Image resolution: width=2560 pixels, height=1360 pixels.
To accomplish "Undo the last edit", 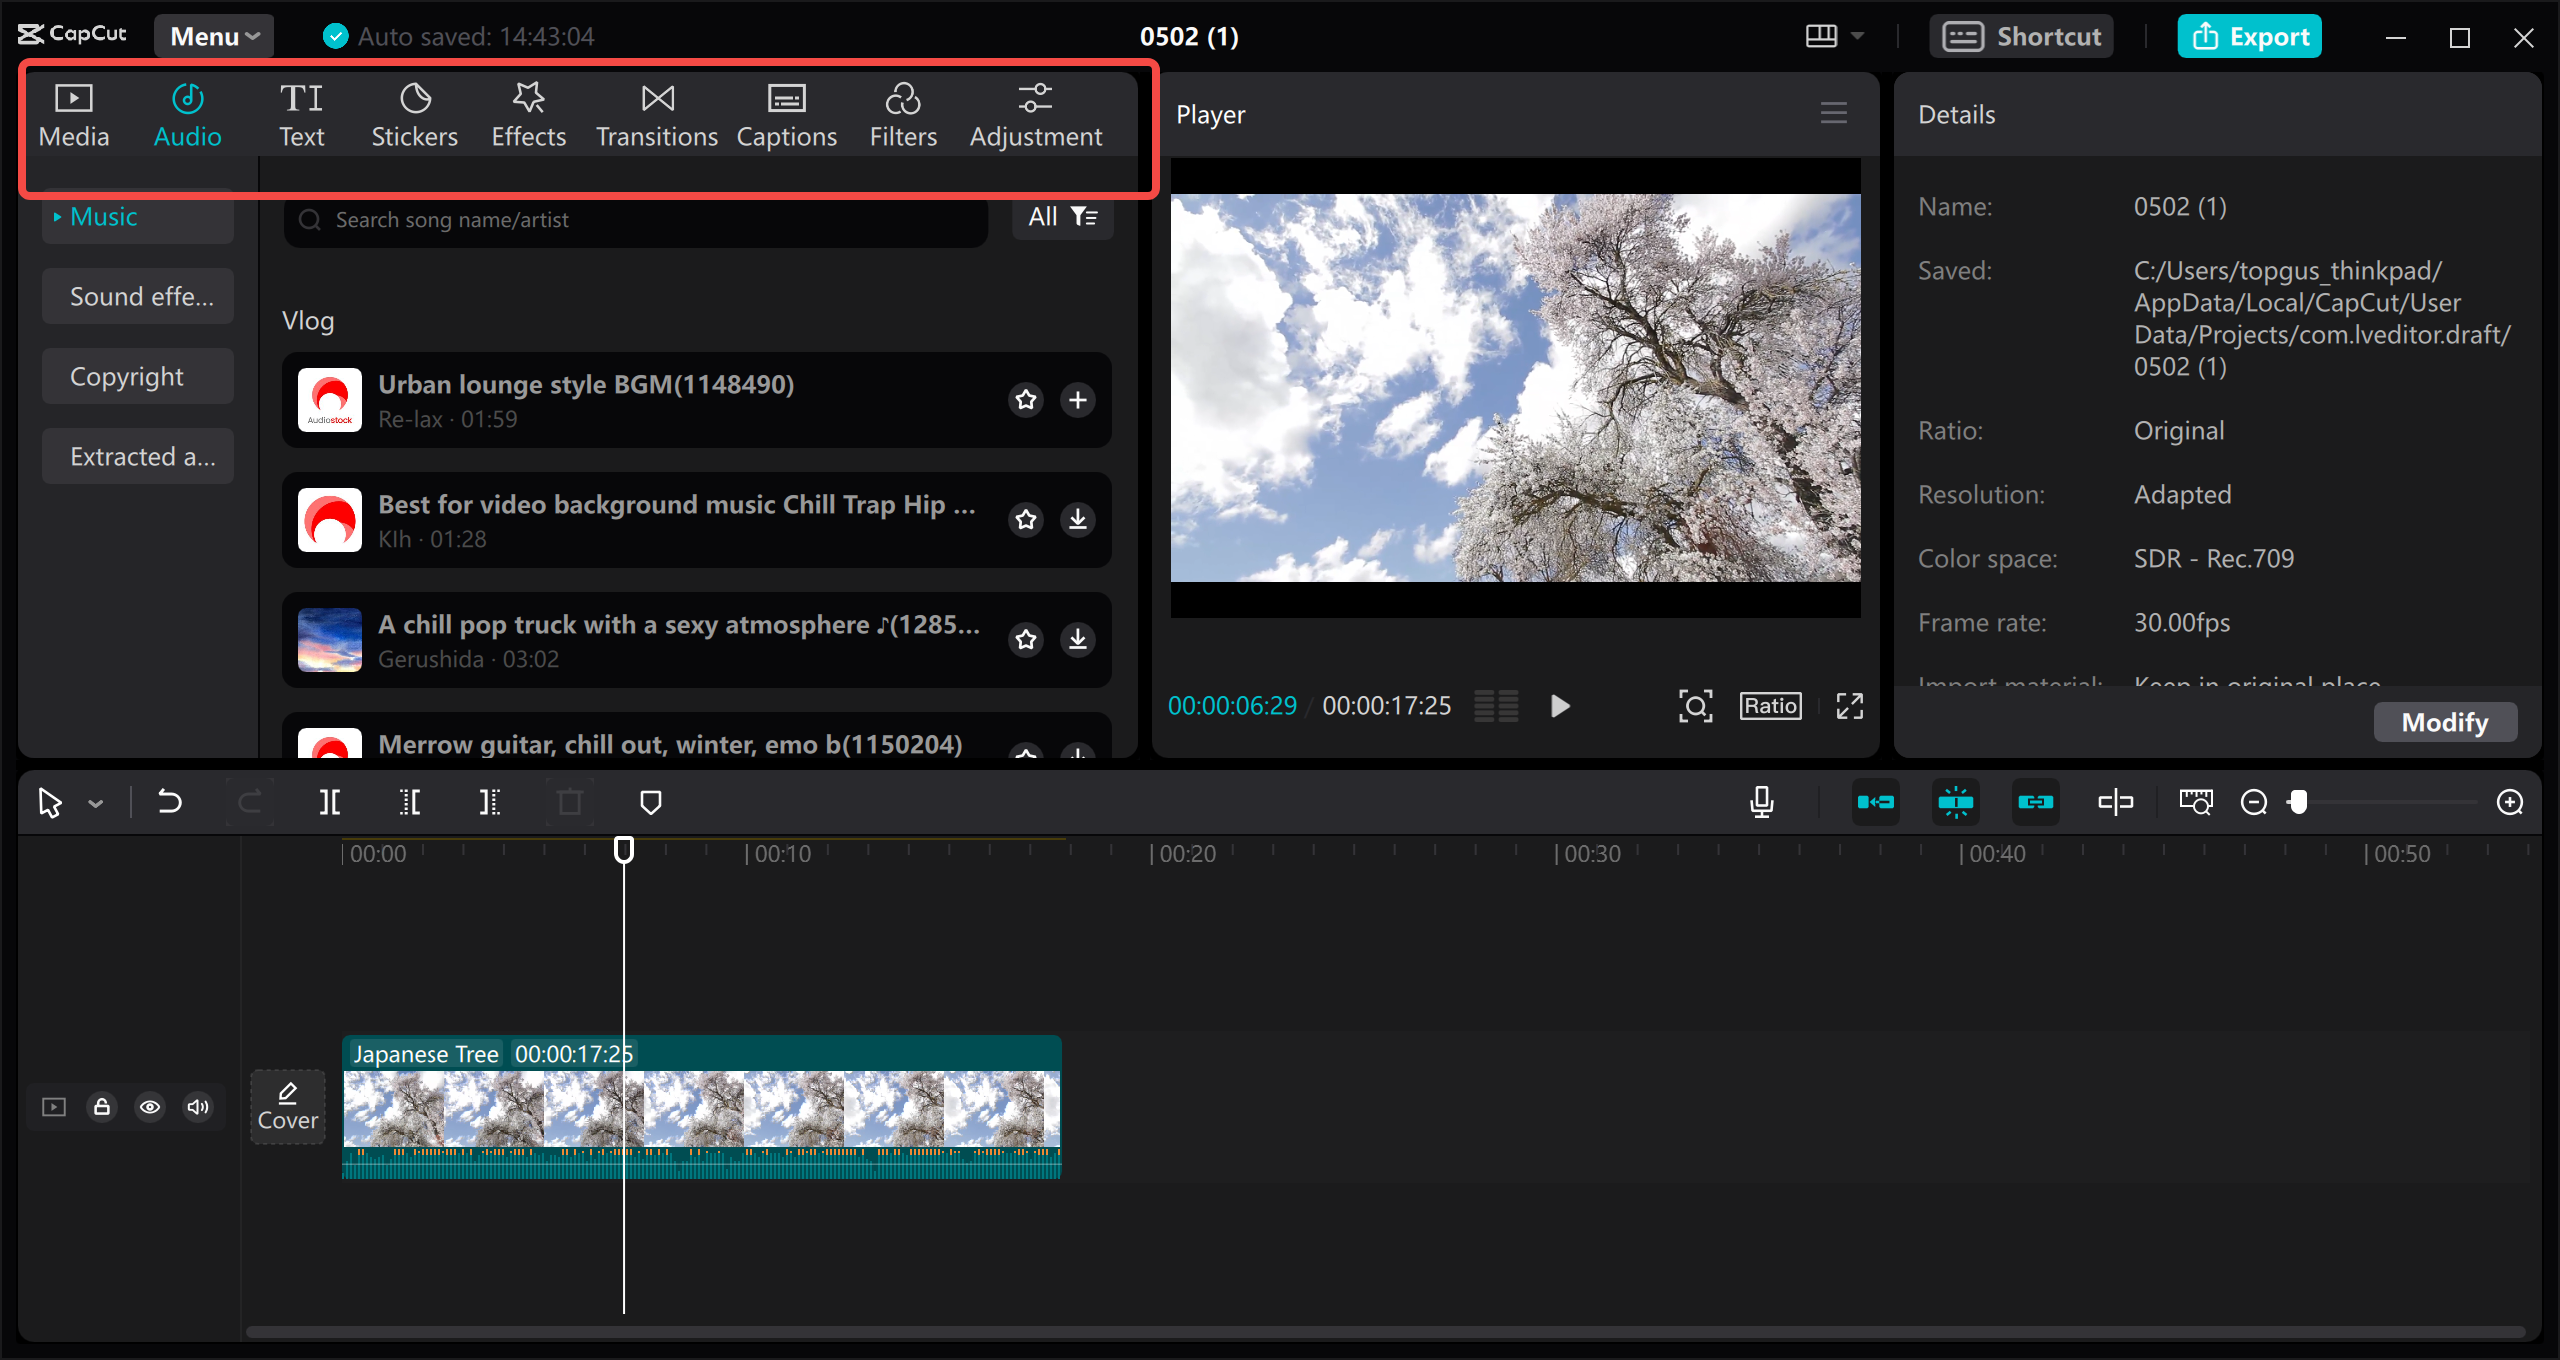I will point(169,801).
